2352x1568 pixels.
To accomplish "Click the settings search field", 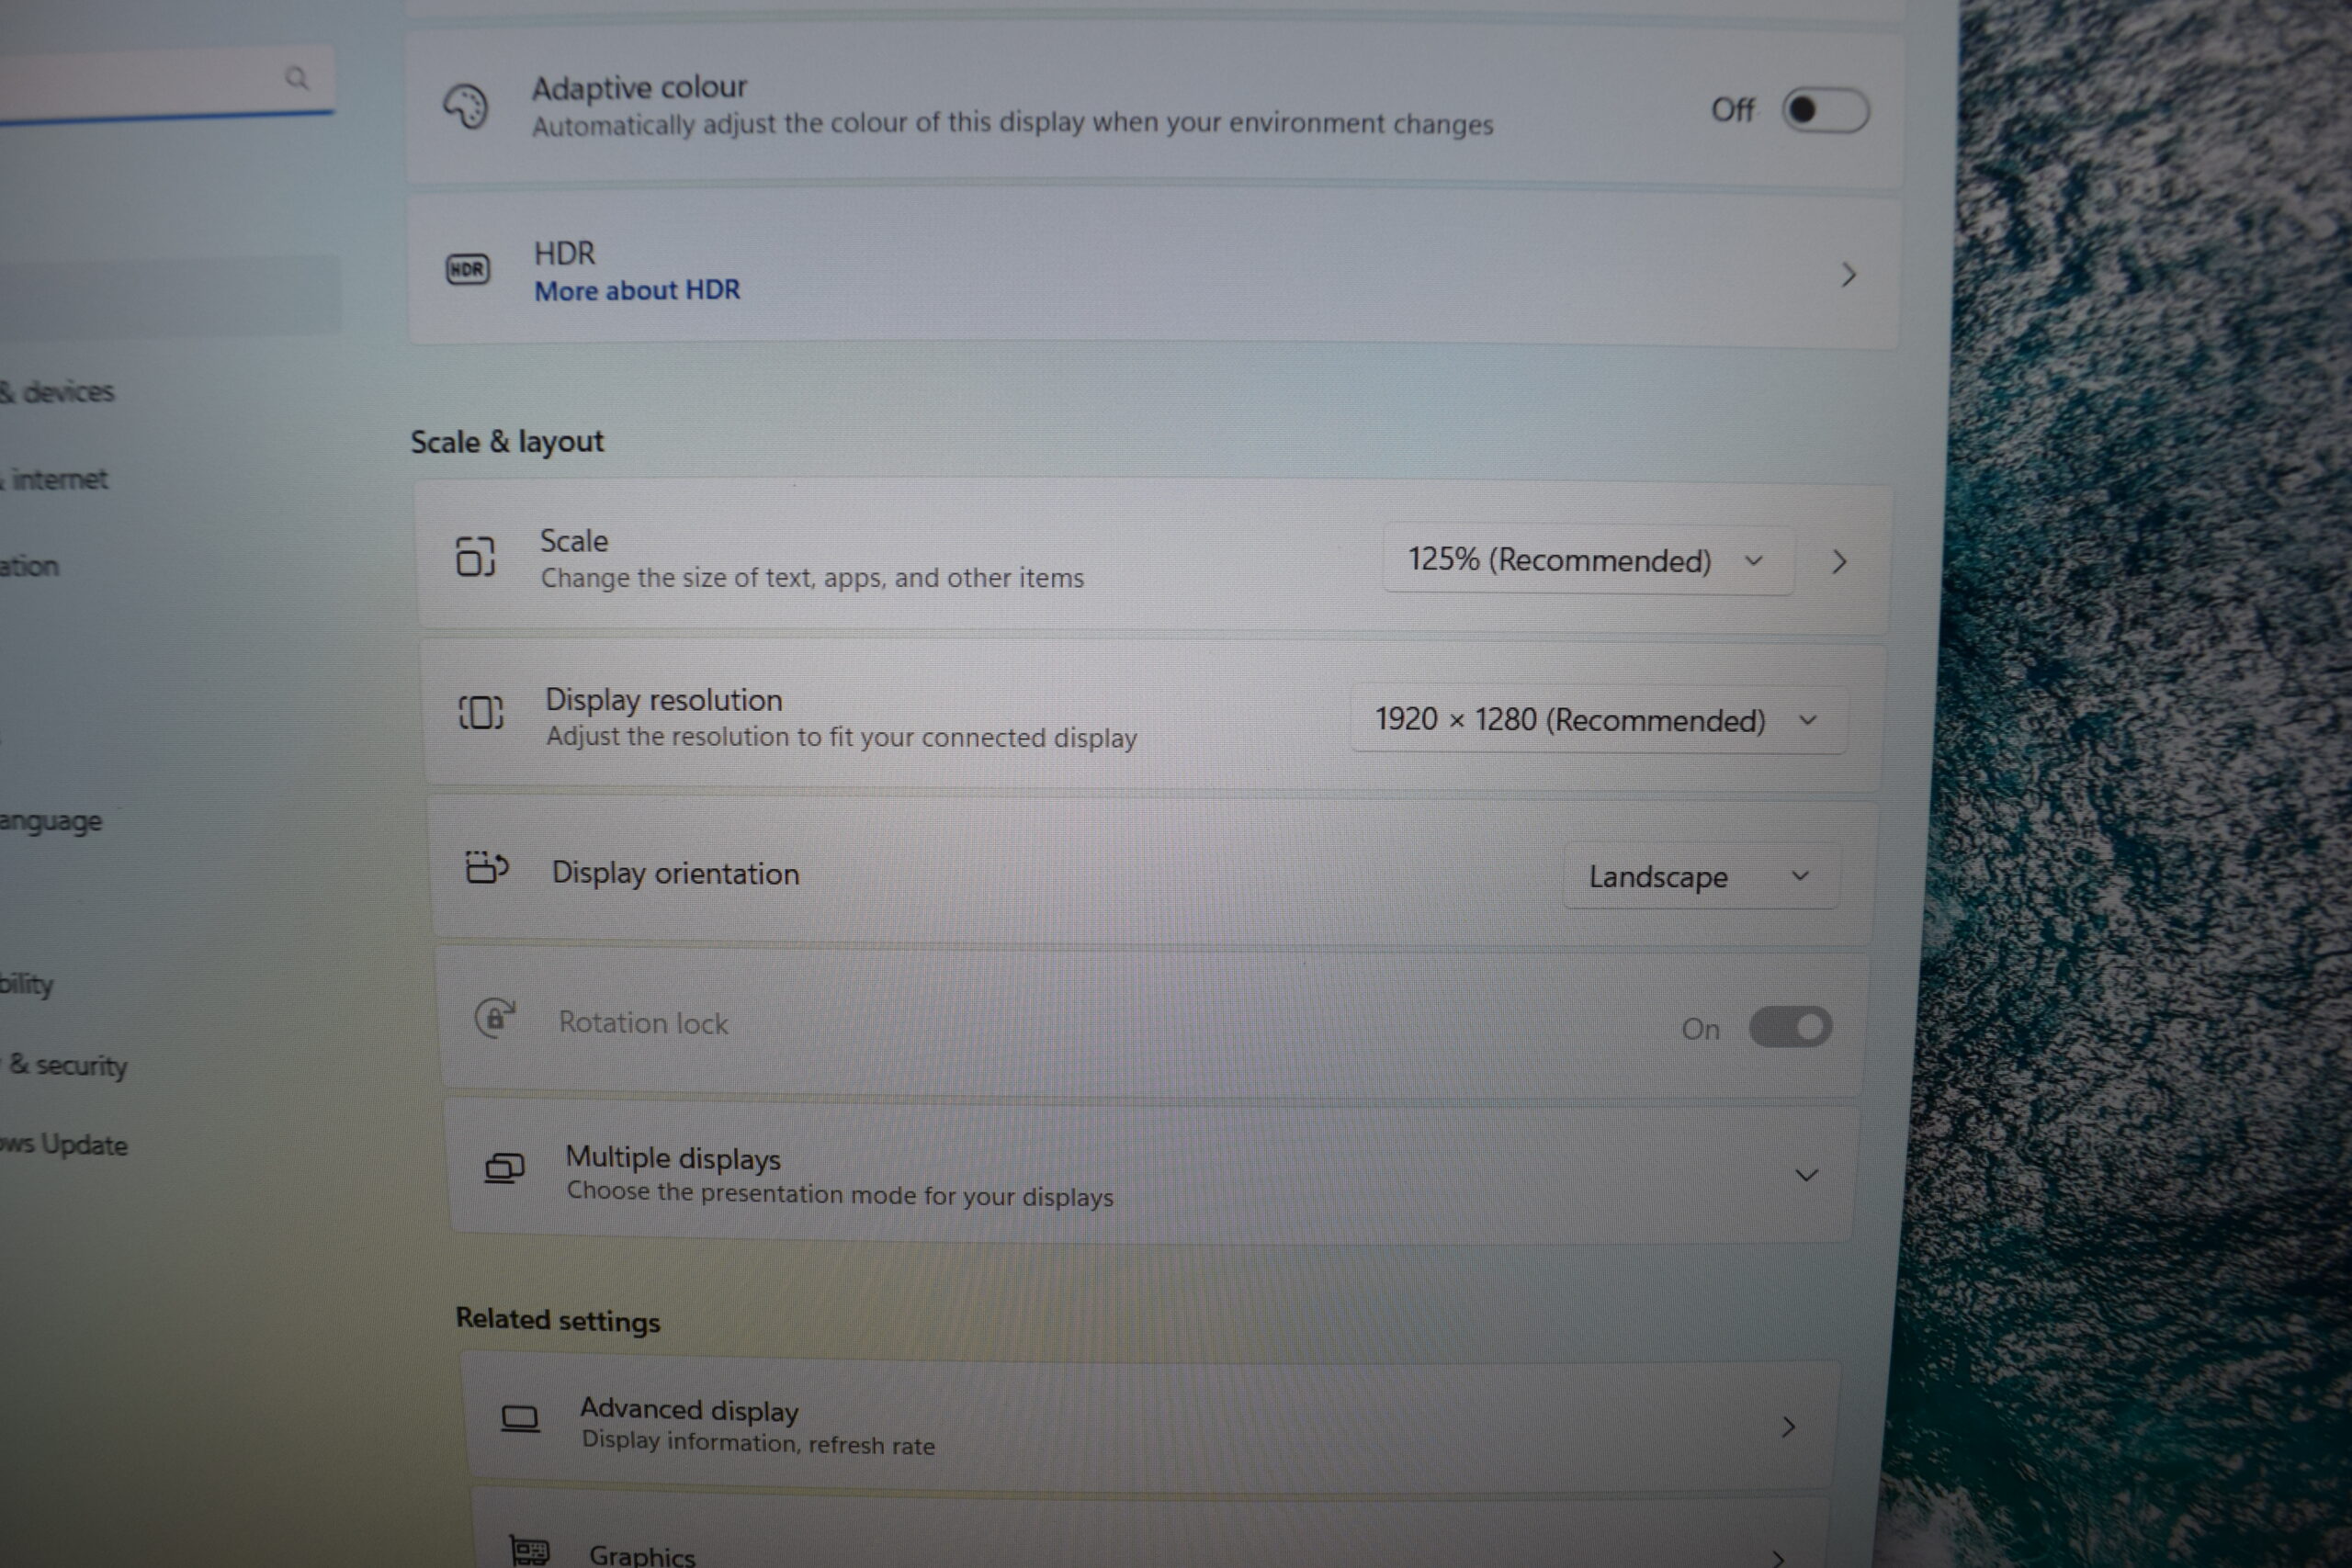I will click(x=165, y=80).
